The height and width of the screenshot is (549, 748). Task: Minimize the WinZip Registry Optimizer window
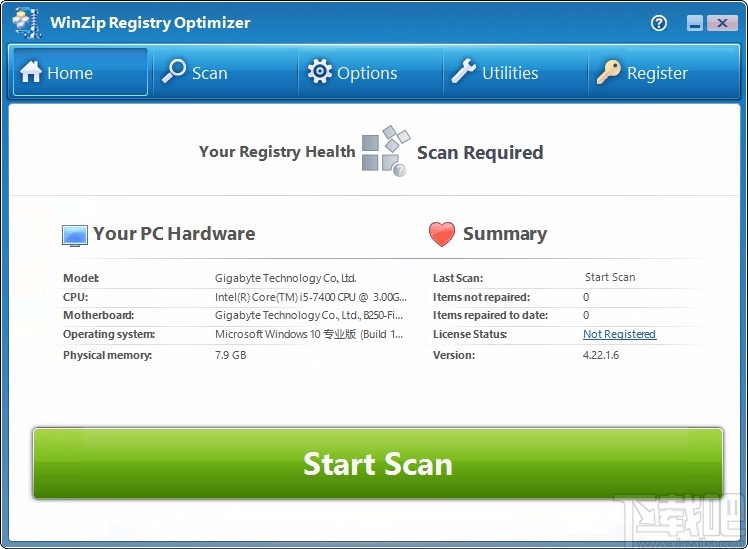tap(695, 23)
